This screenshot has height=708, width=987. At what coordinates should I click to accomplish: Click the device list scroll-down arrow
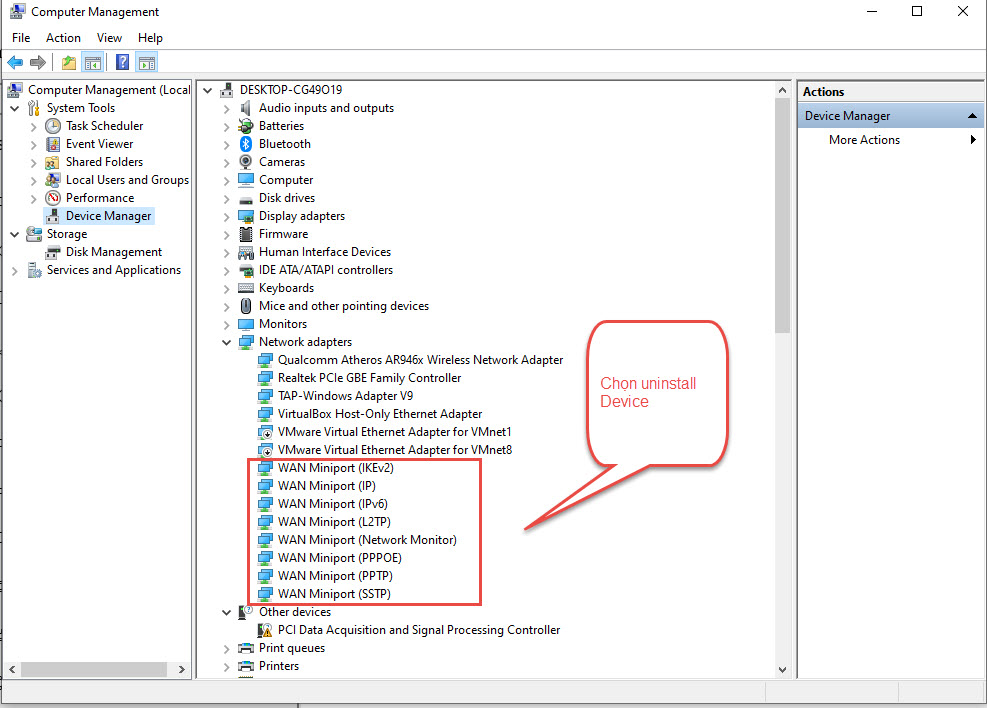point(782,670)
